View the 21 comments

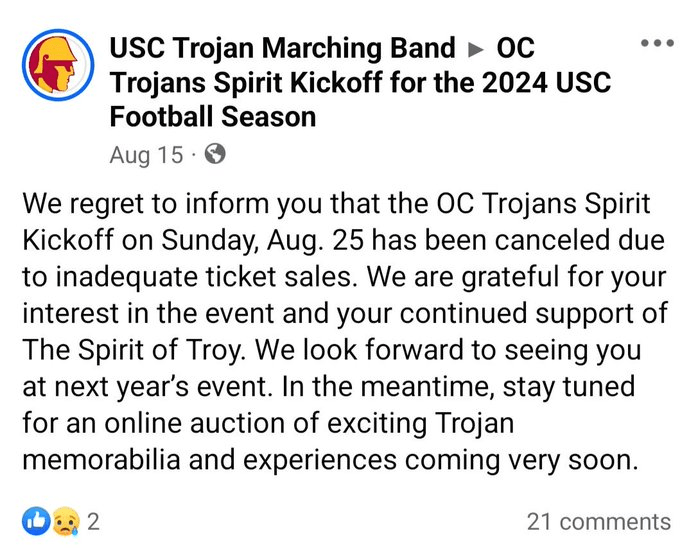598,521
